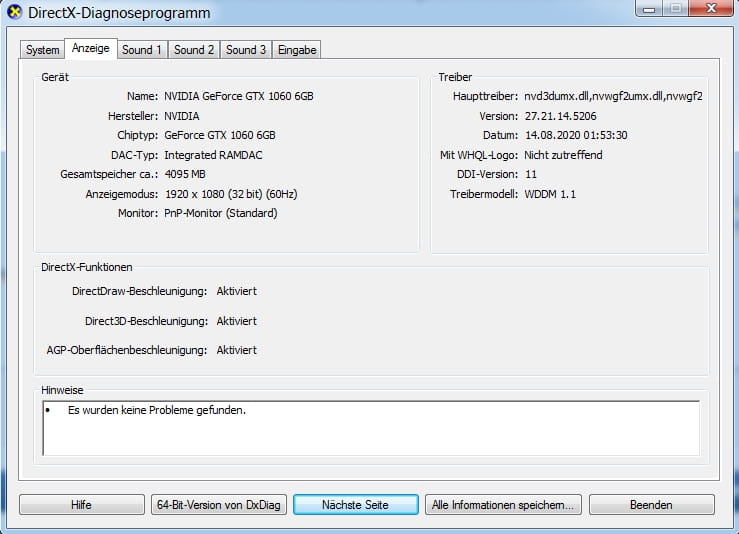This screenshot has width=739, height=534.
Task: Select the Anzeige tab
Action: (90, 49)
